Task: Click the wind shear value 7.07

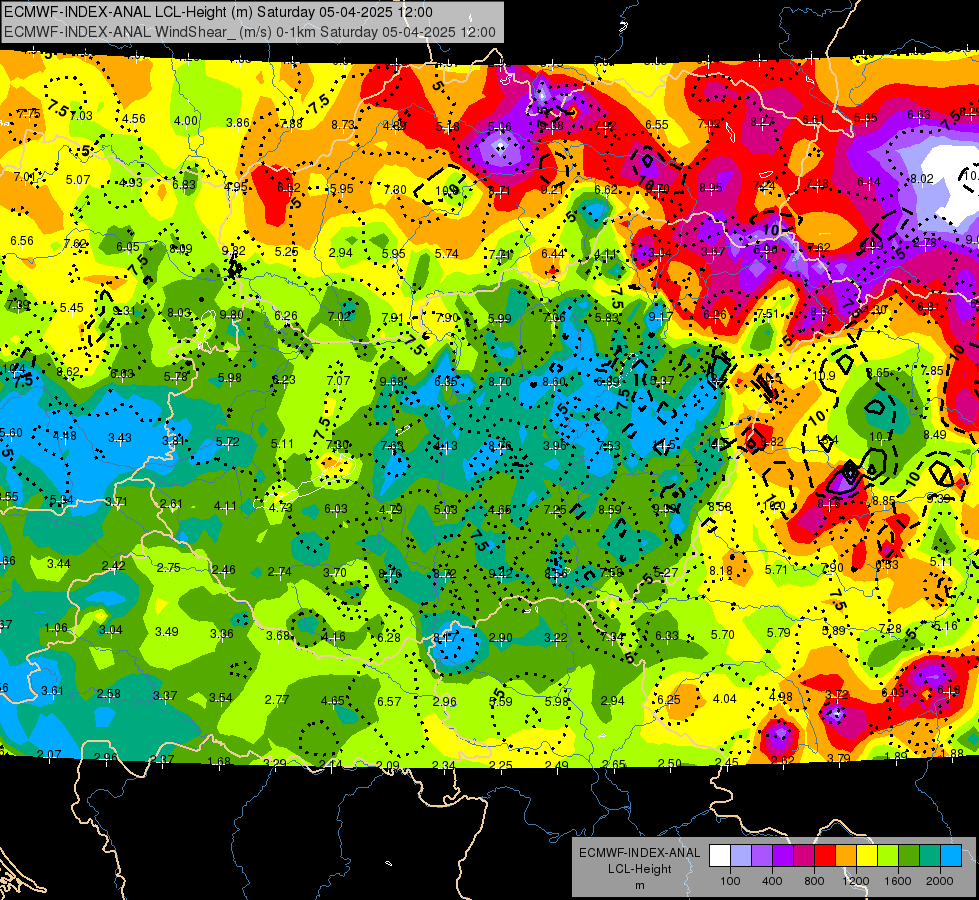Action: [338, 380]
